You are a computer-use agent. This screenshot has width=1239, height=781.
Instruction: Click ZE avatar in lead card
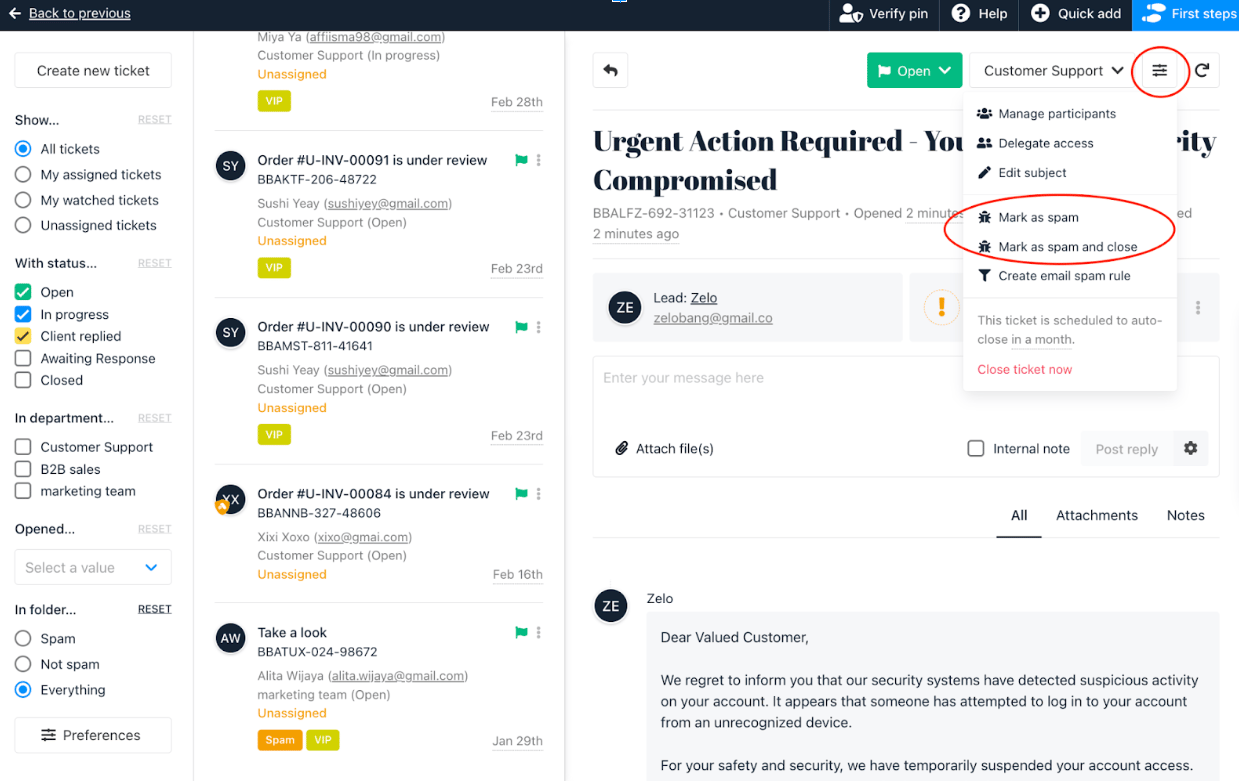click(625, 308)
